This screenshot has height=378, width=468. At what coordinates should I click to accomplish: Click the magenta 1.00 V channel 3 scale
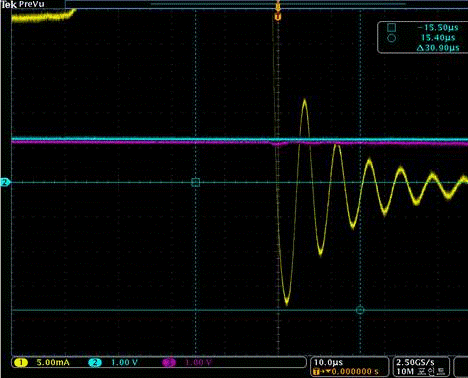[x=198, y=363]
